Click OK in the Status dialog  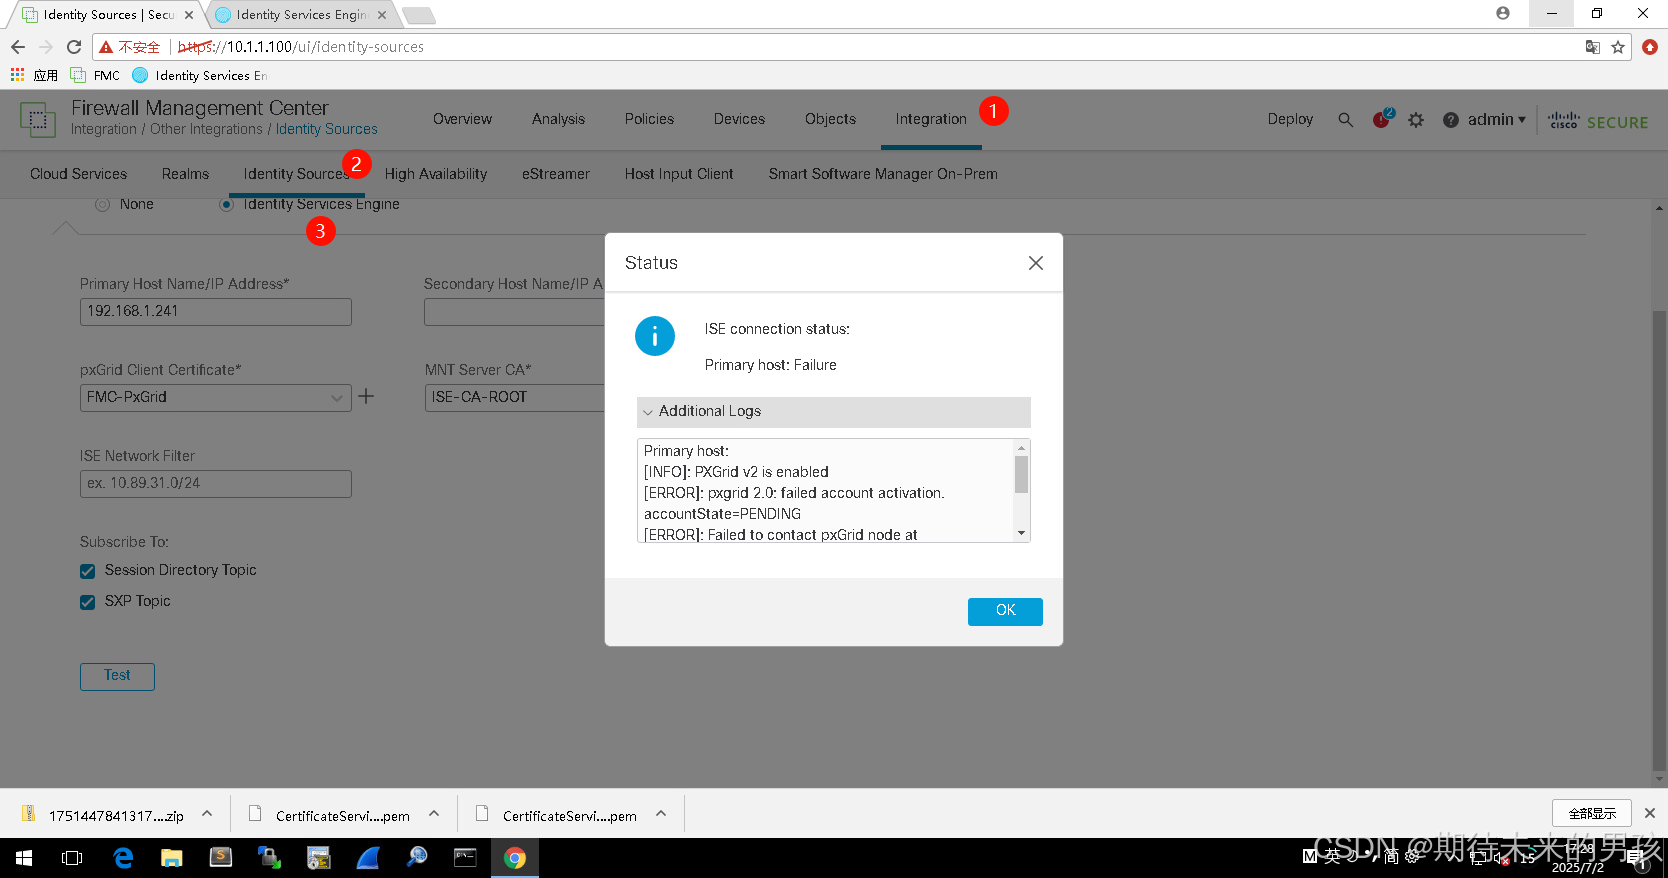tap(1005, 612)
